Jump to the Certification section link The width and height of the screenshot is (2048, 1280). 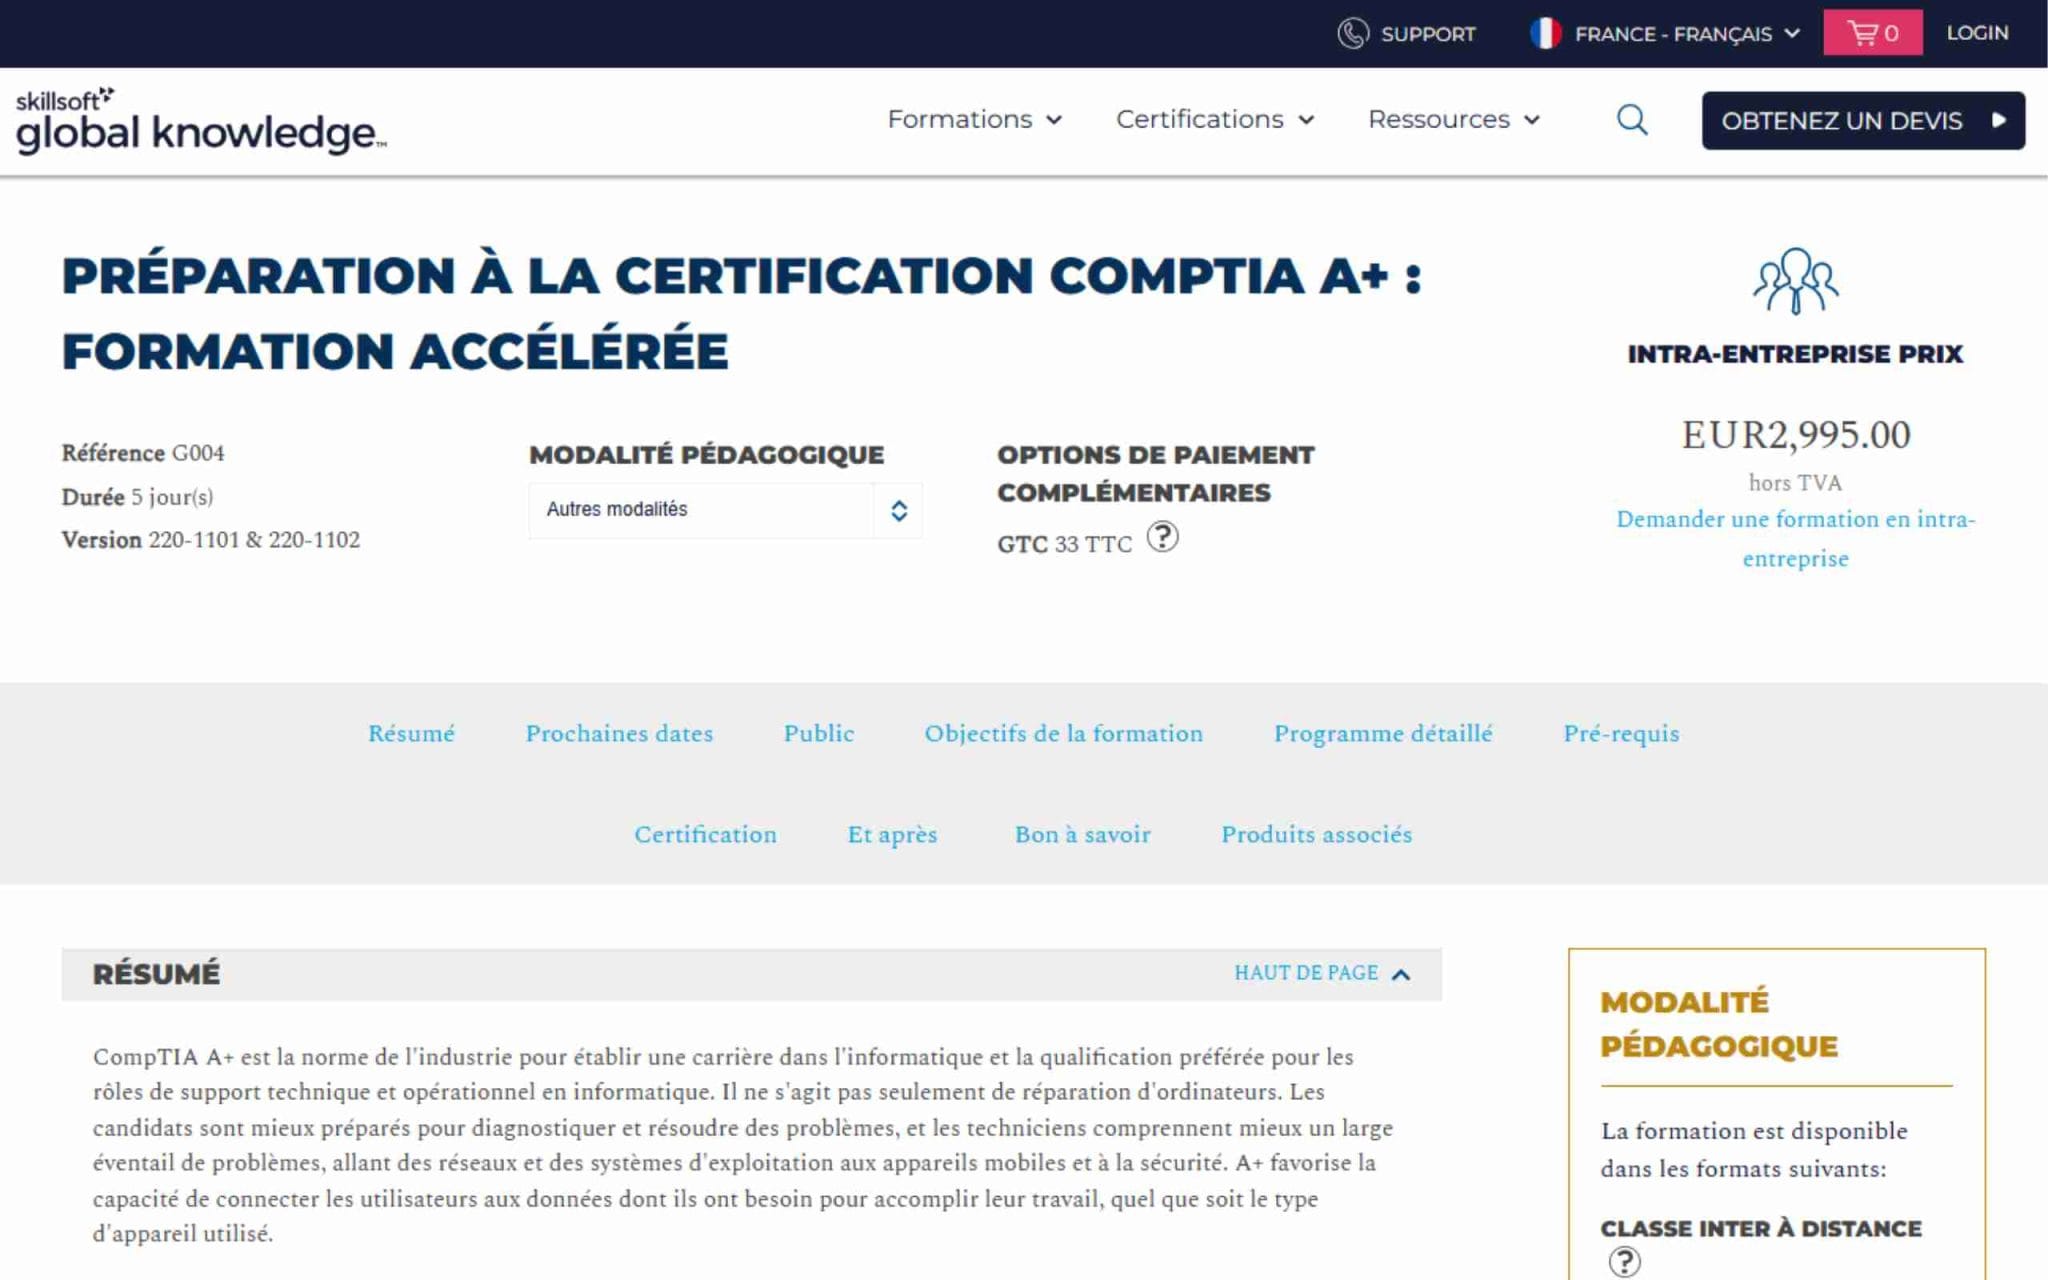coord(705,834)
